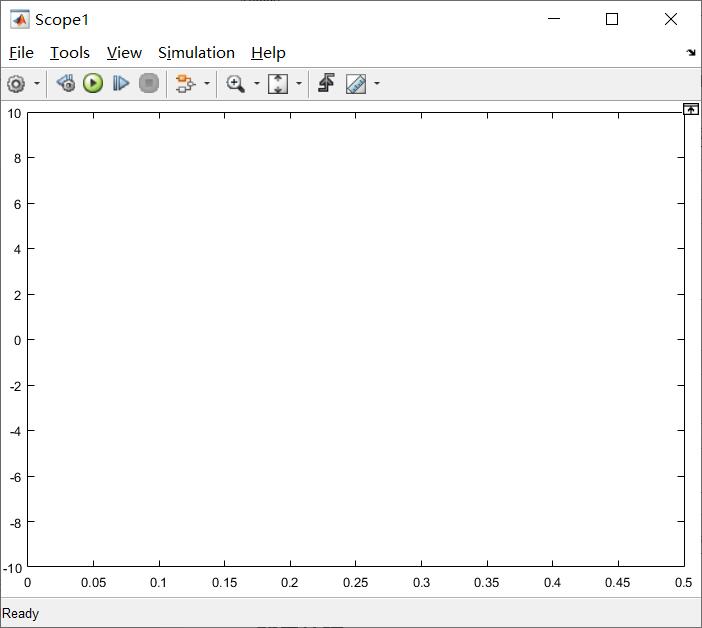Open the zoom options dropdown arrow
Image resolution: width=702 pixels, height=628 pixels.
(x=257, y=84)
